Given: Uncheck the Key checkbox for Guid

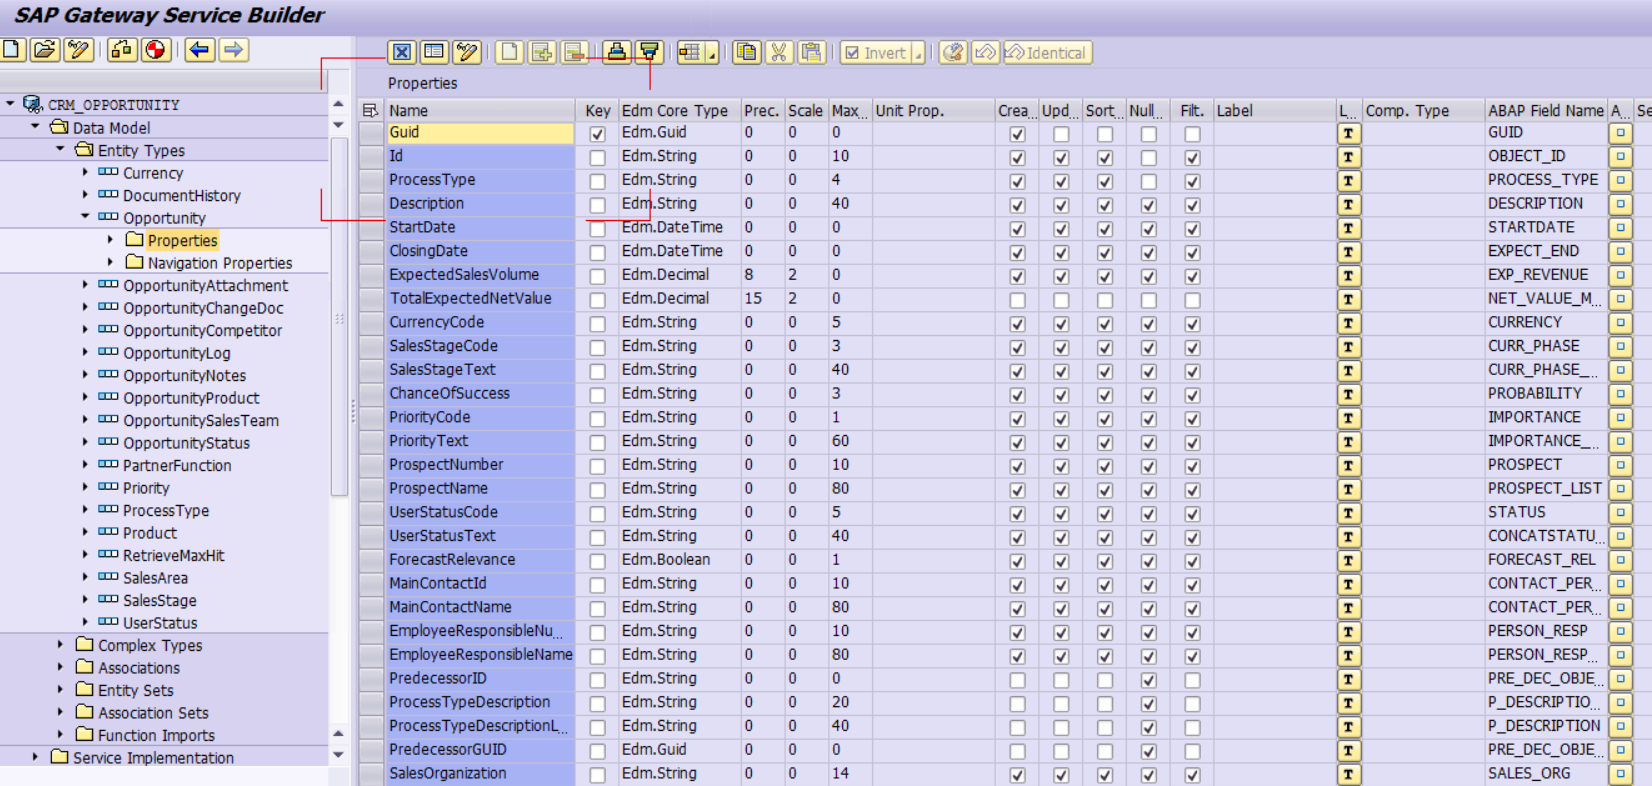Looking at the screenshot, I should [x=597, y=134].
